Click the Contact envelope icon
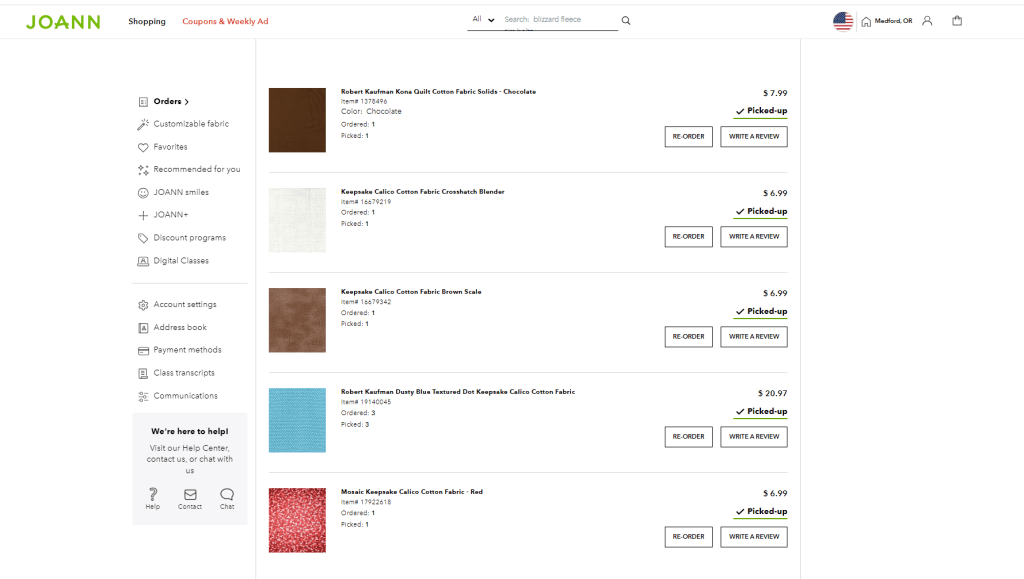The width and height of the screenshot is (1024, 579). [190, 494]
